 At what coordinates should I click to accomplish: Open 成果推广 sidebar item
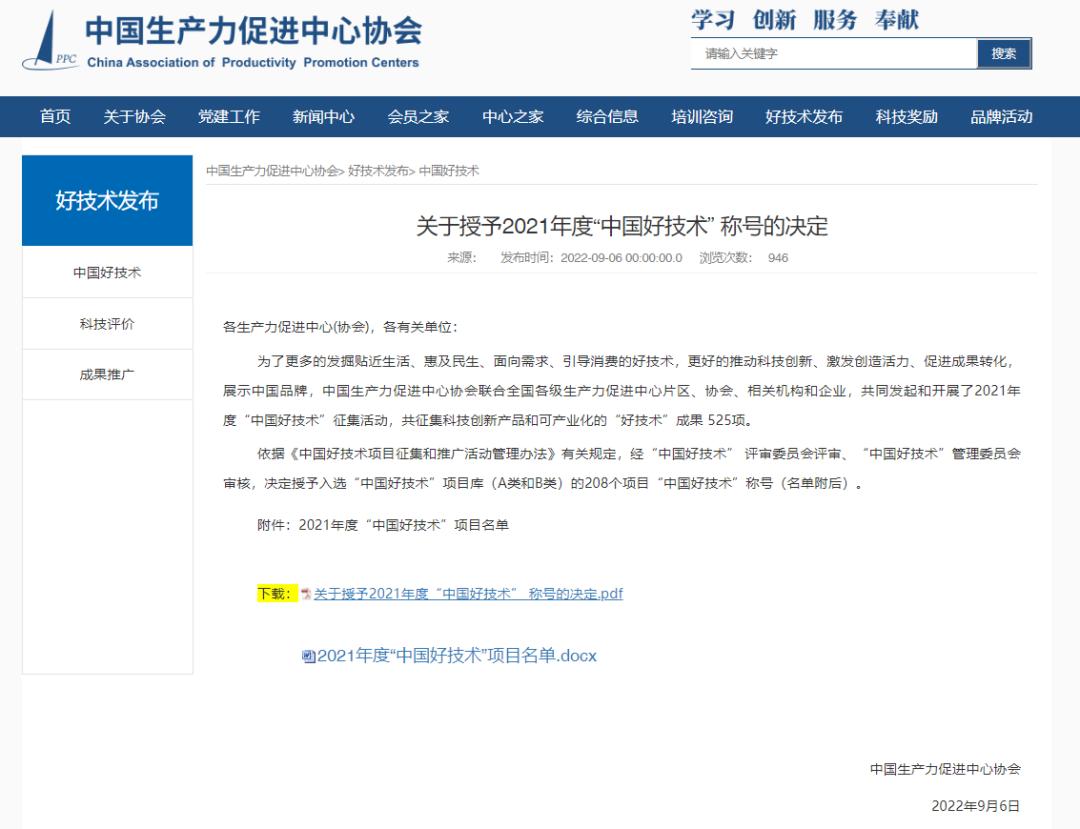(107, 375)
